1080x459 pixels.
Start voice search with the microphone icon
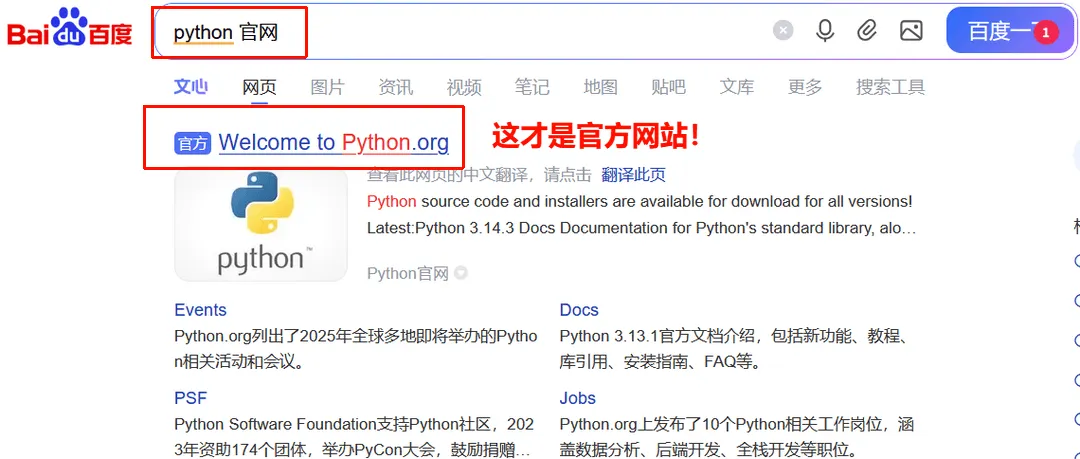point(824,30)
